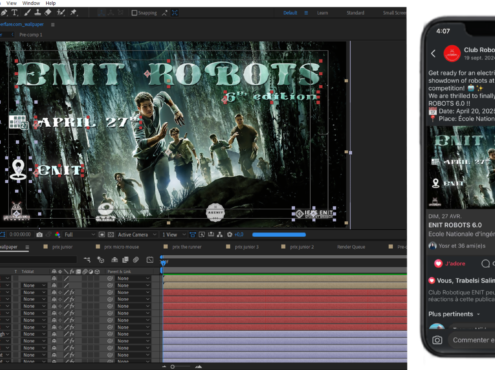Go back with the phone's arrow icon
Screen dimensions: 495x370
(433, 53)
